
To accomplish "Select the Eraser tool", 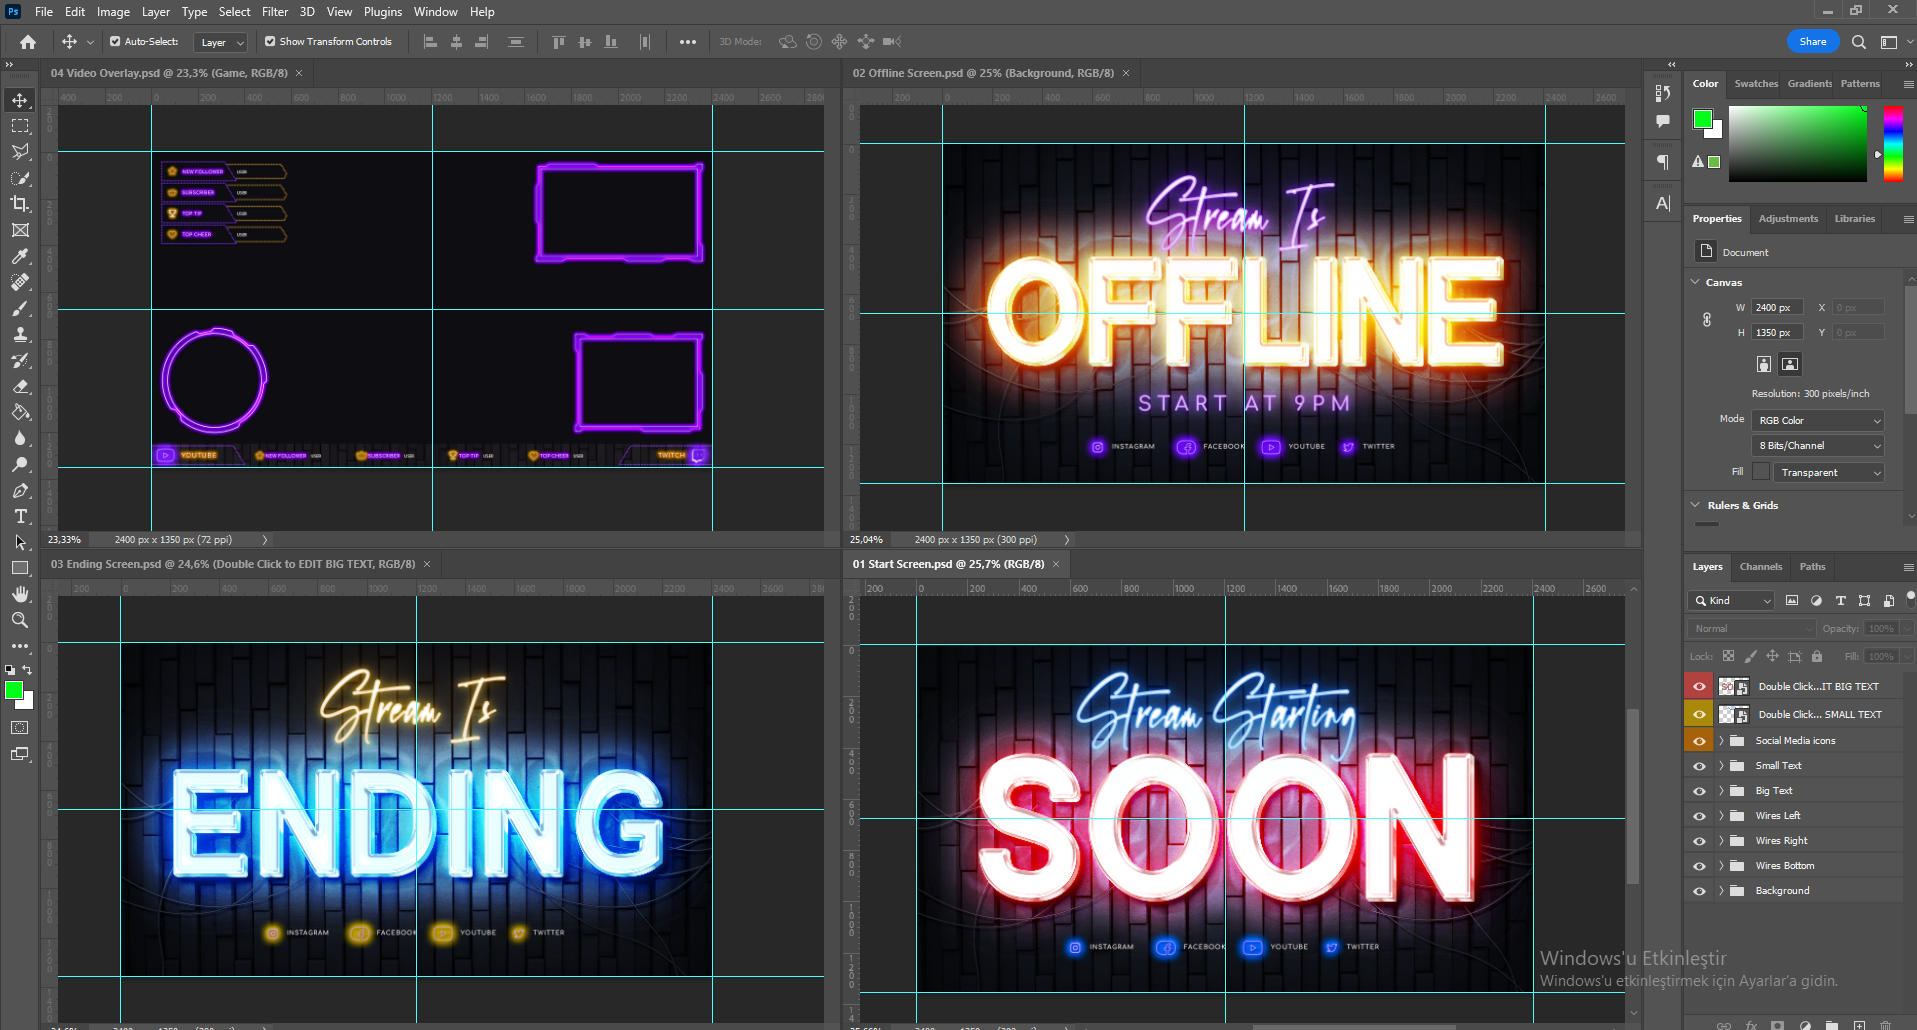I will click(20, 386).
